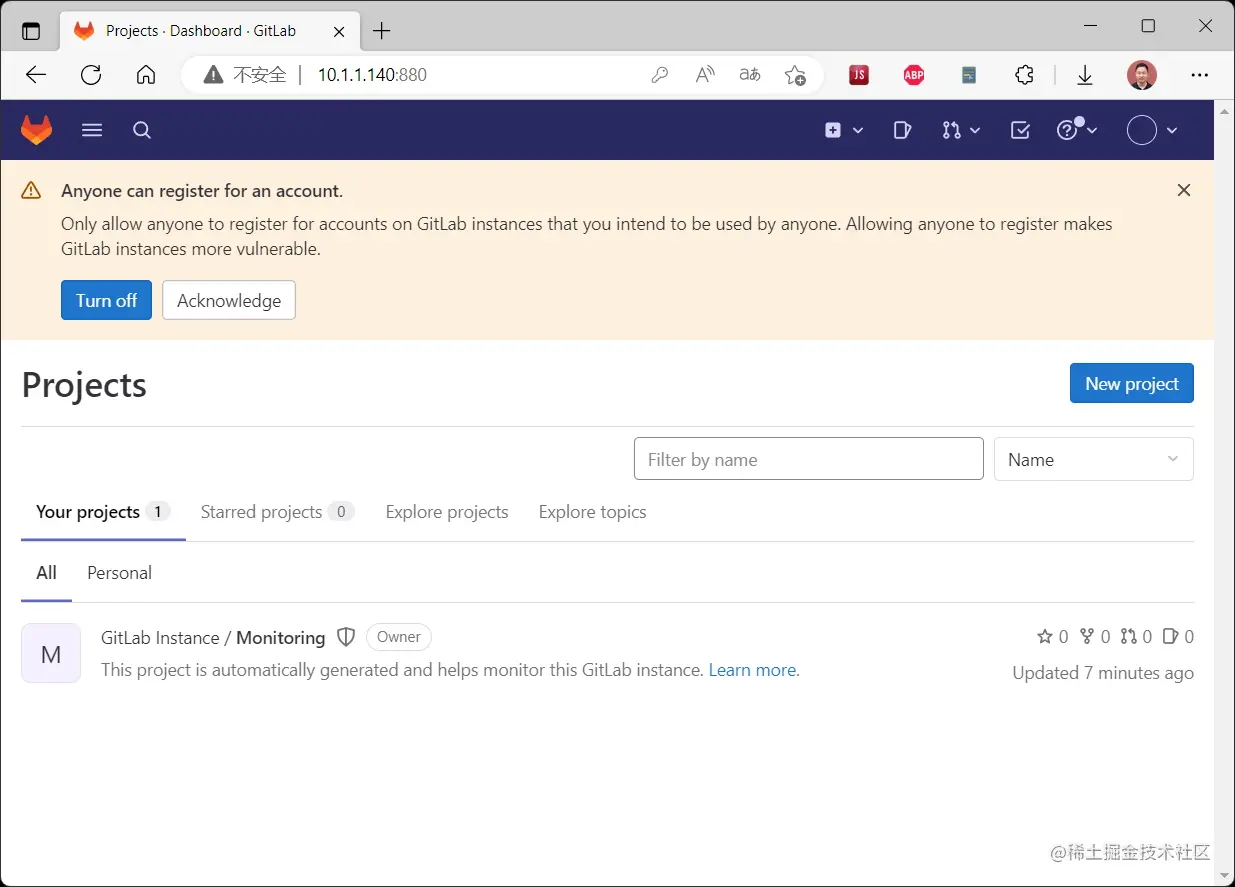
Task: Open browser profile avatar photo
Action: tap(1142, 75)
